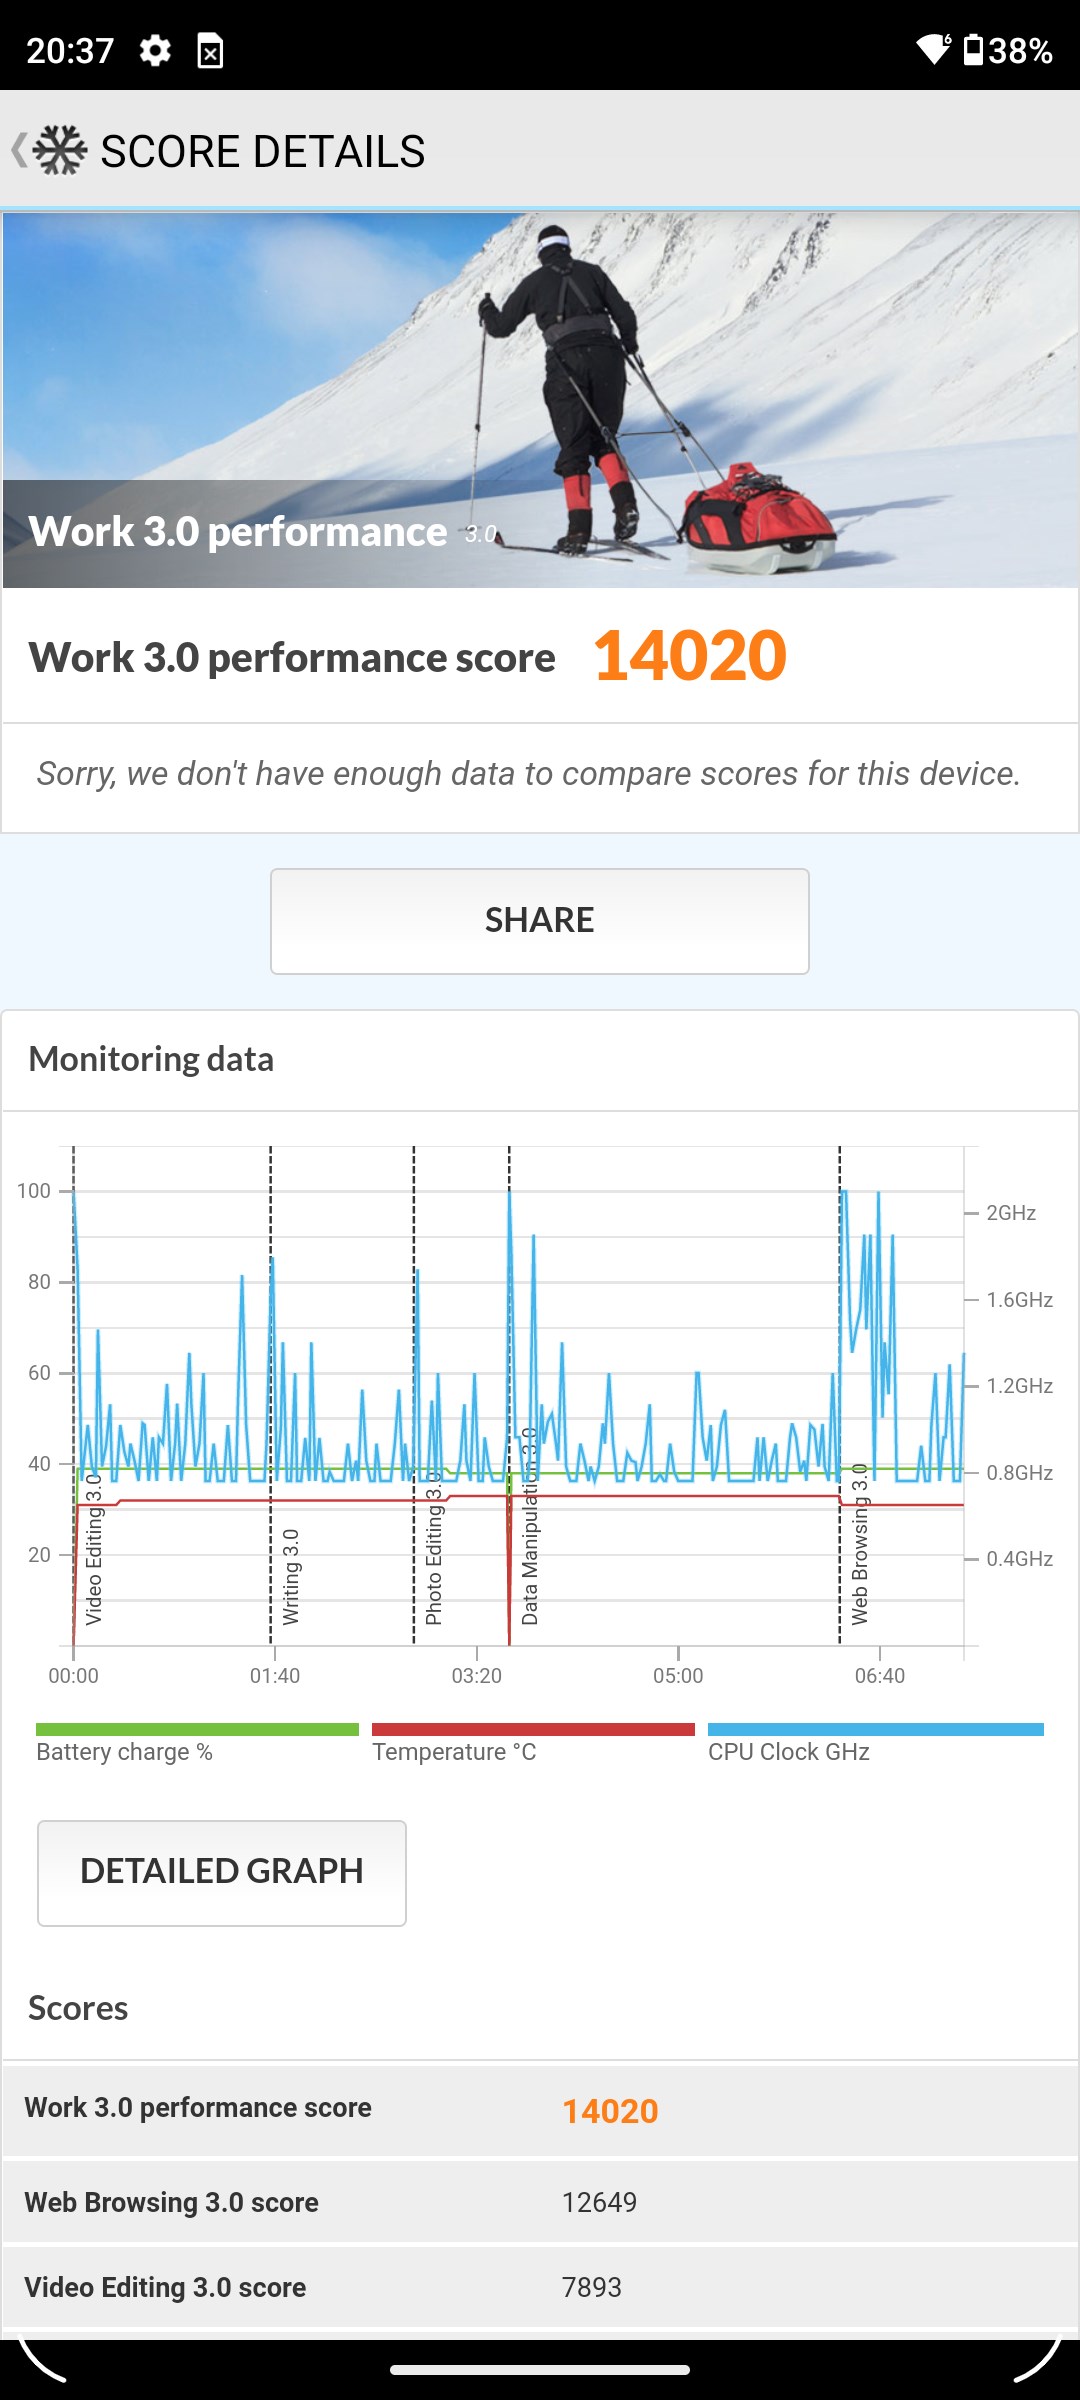Screen dimensions: 1080x2400
Task: Tap the Work 3.0 performance banner image
Action: pyautogui.click(x=540, y=400)
